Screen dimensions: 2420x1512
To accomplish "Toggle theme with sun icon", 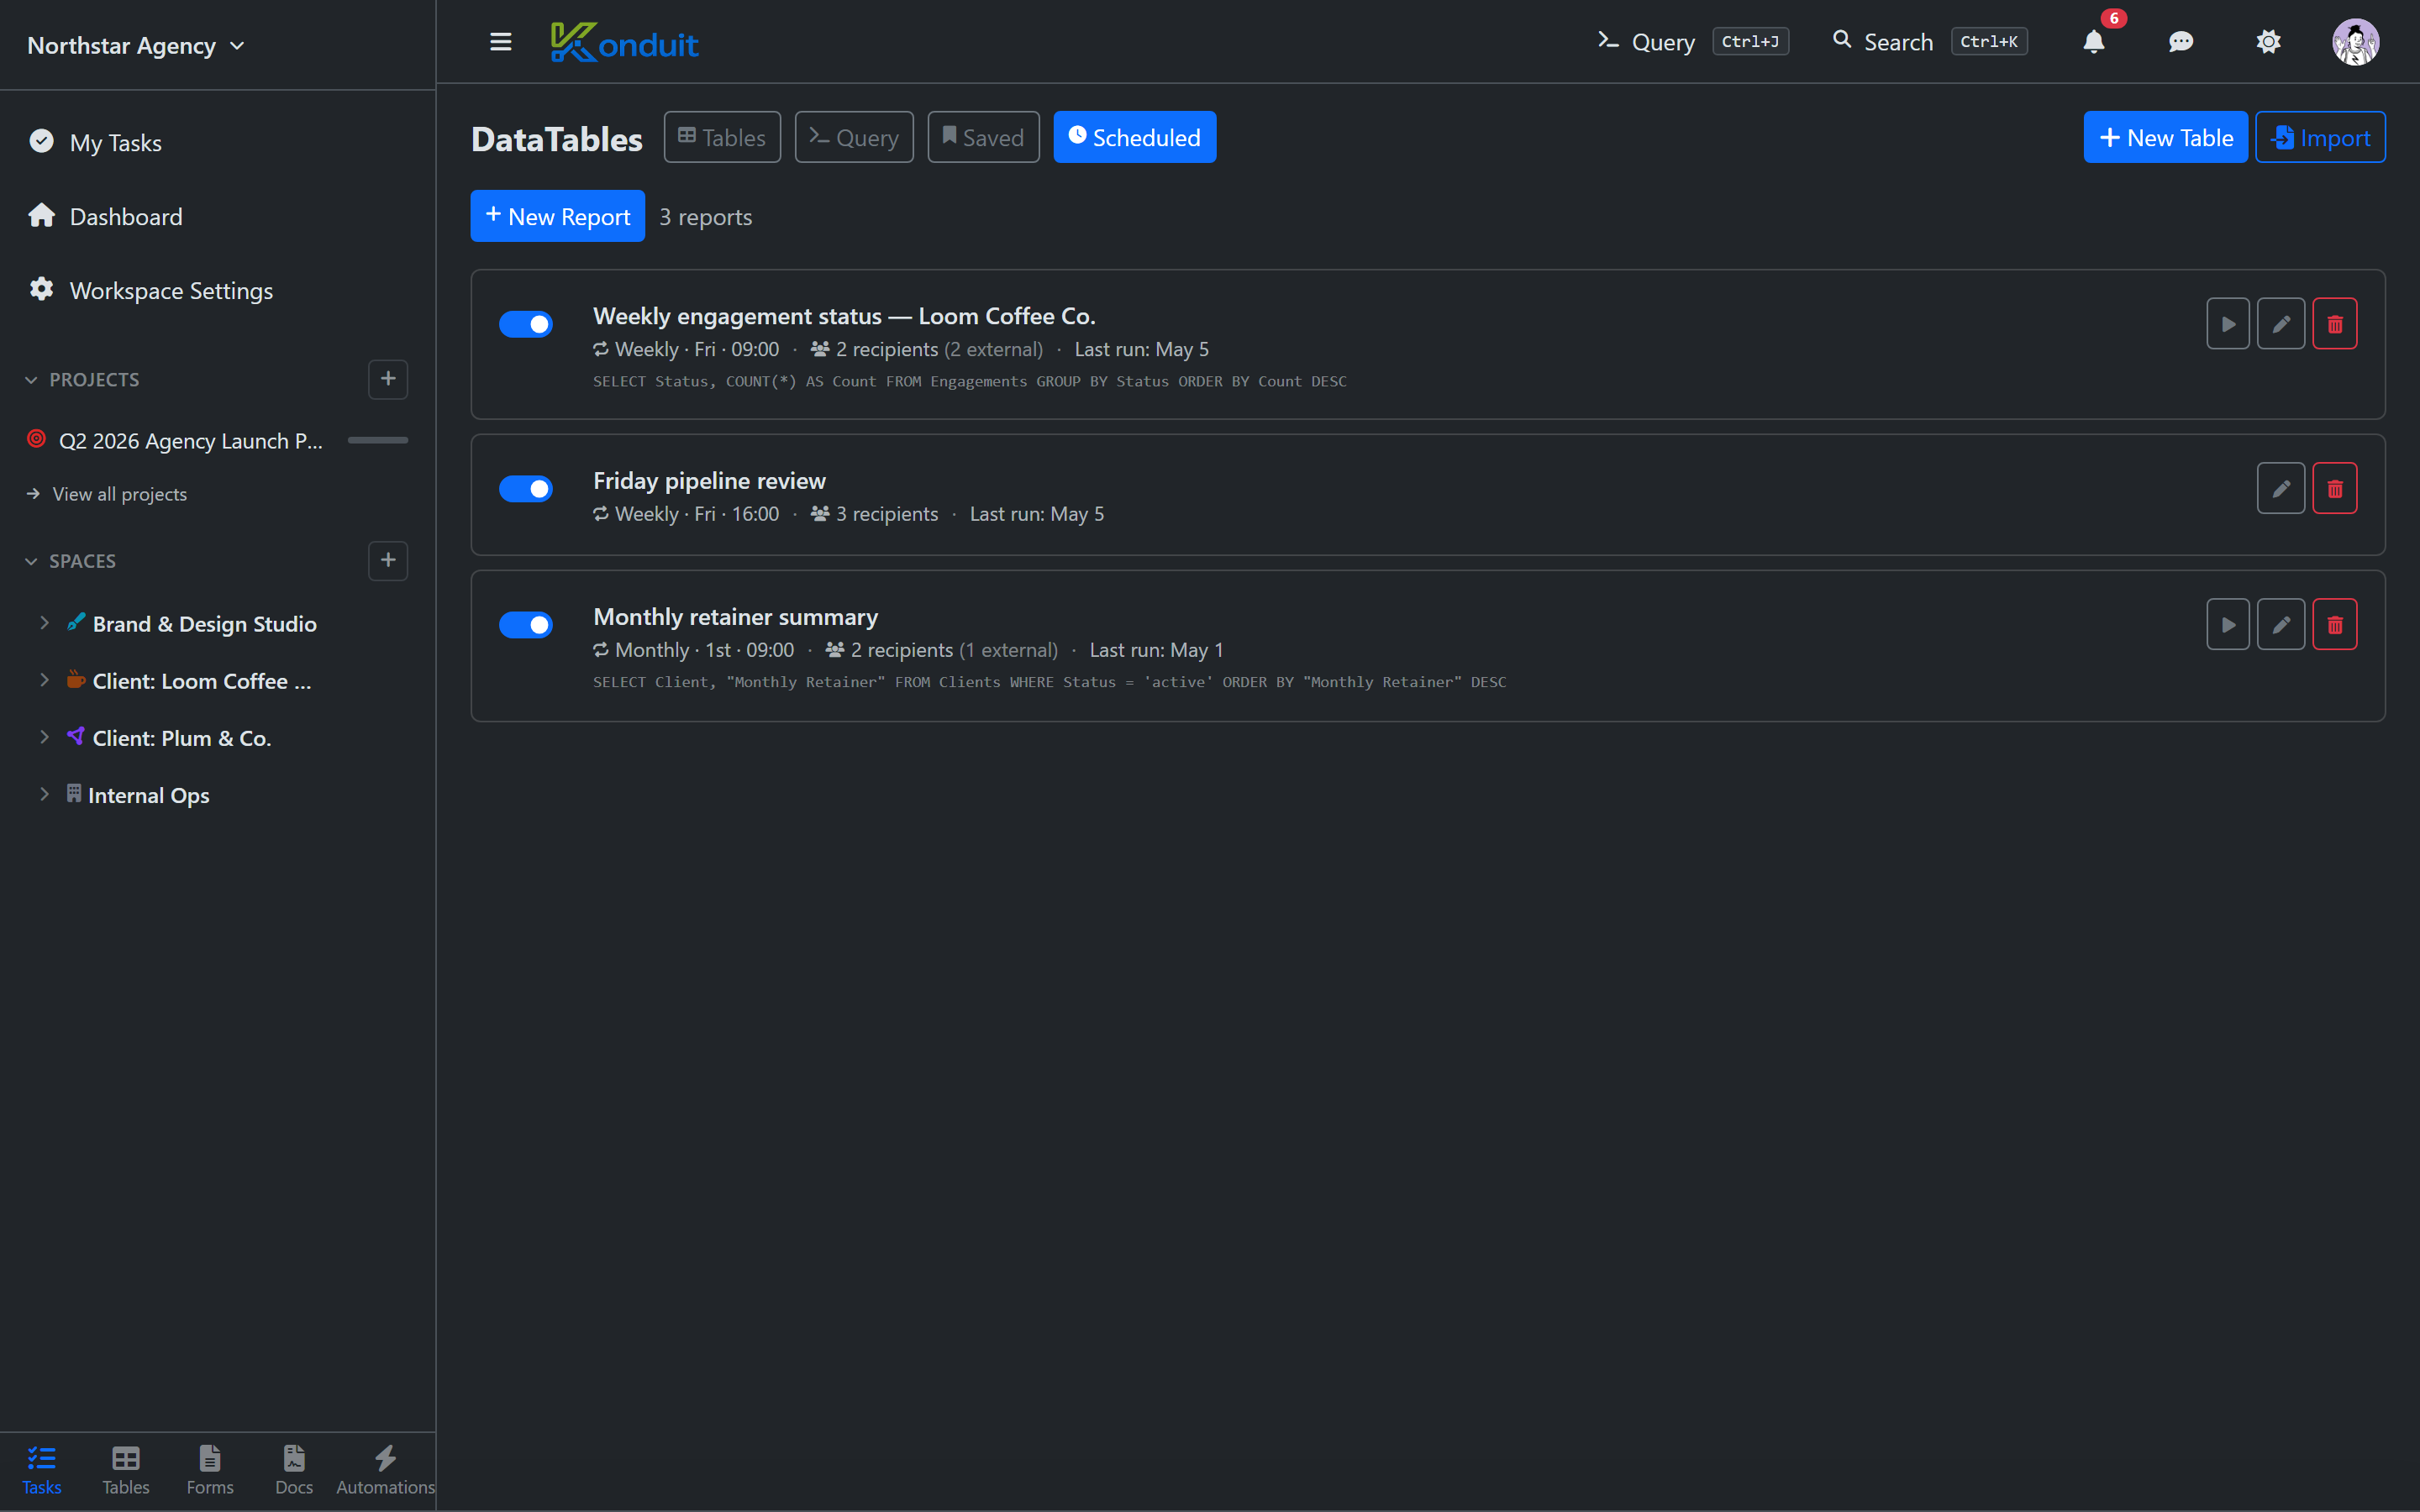I will point(2268,42).
